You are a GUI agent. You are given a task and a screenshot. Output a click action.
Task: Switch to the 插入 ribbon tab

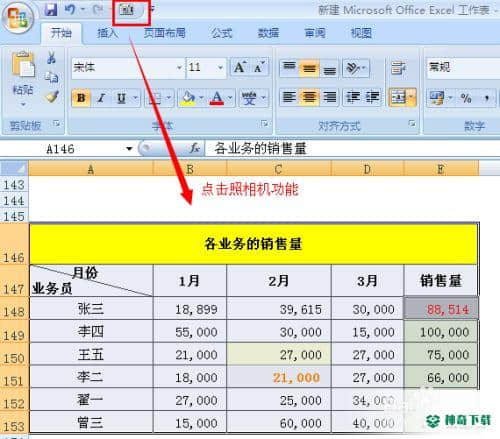click(x=107, y=33)
